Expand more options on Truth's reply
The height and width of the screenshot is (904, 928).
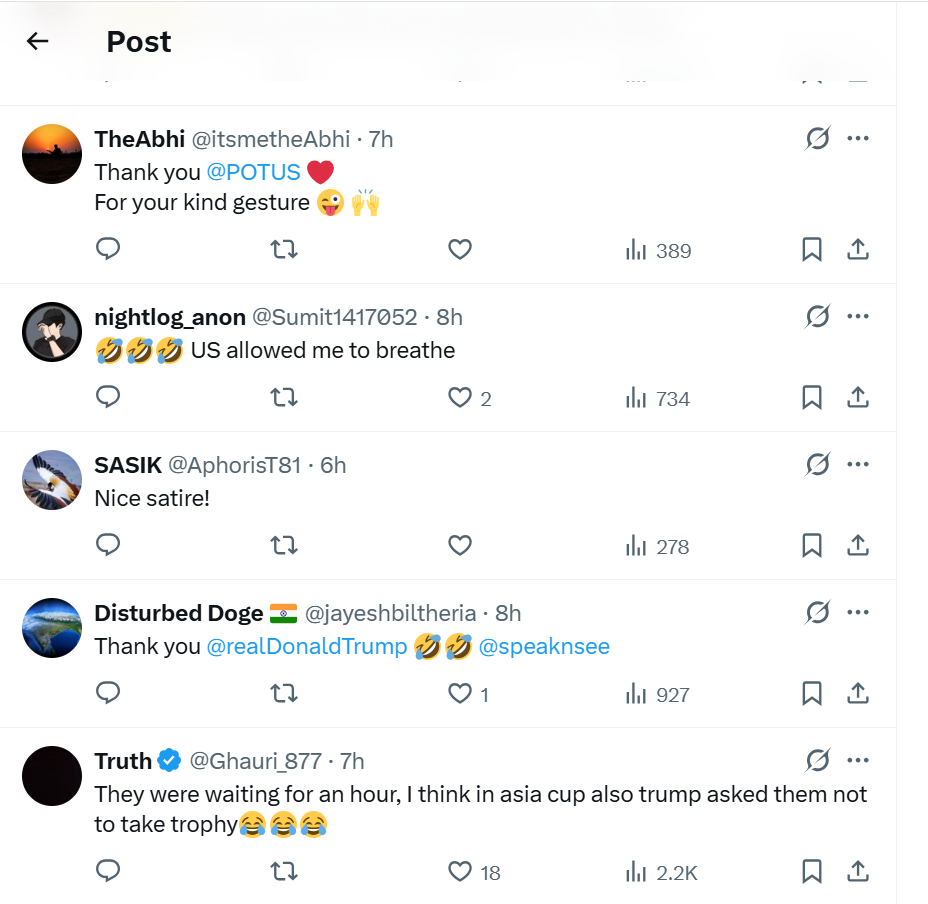857,761
